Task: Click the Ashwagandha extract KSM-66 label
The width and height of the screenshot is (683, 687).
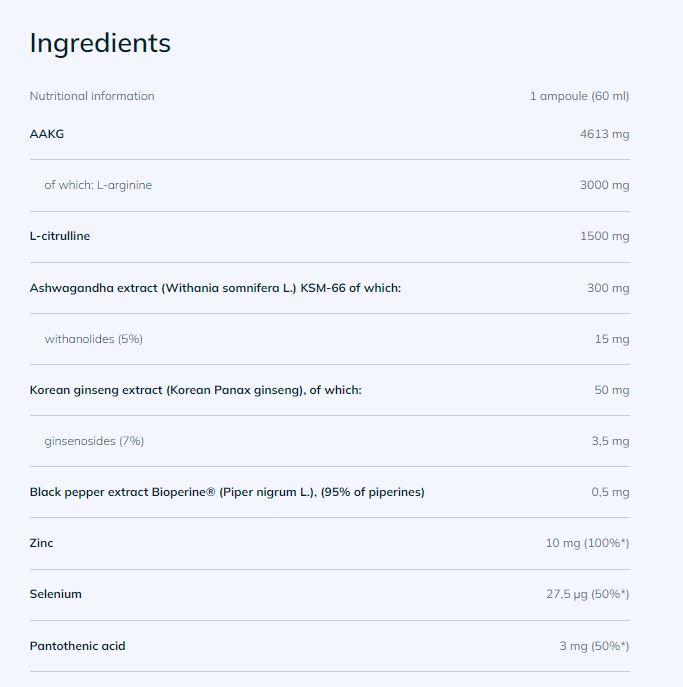Action: [215, 288]
